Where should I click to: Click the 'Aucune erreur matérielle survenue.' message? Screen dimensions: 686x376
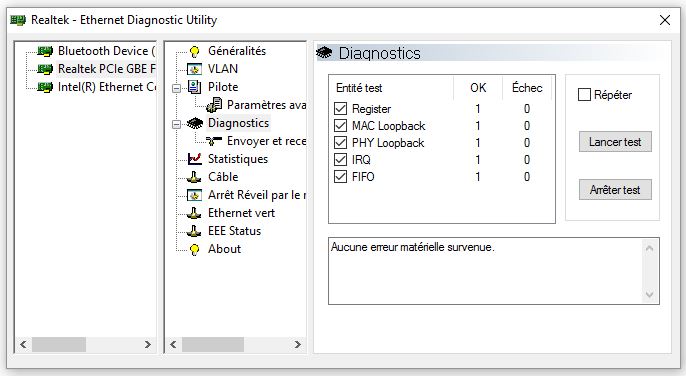pyautogui.click(x=413, y=247)
